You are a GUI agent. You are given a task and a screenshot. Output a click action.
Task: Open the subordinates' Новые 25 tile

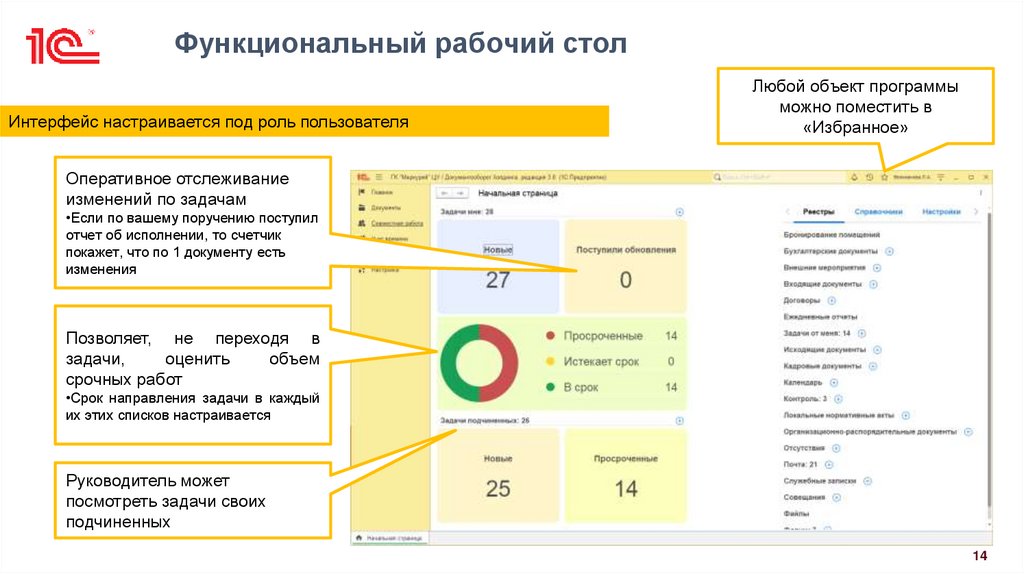click(498, 475)
